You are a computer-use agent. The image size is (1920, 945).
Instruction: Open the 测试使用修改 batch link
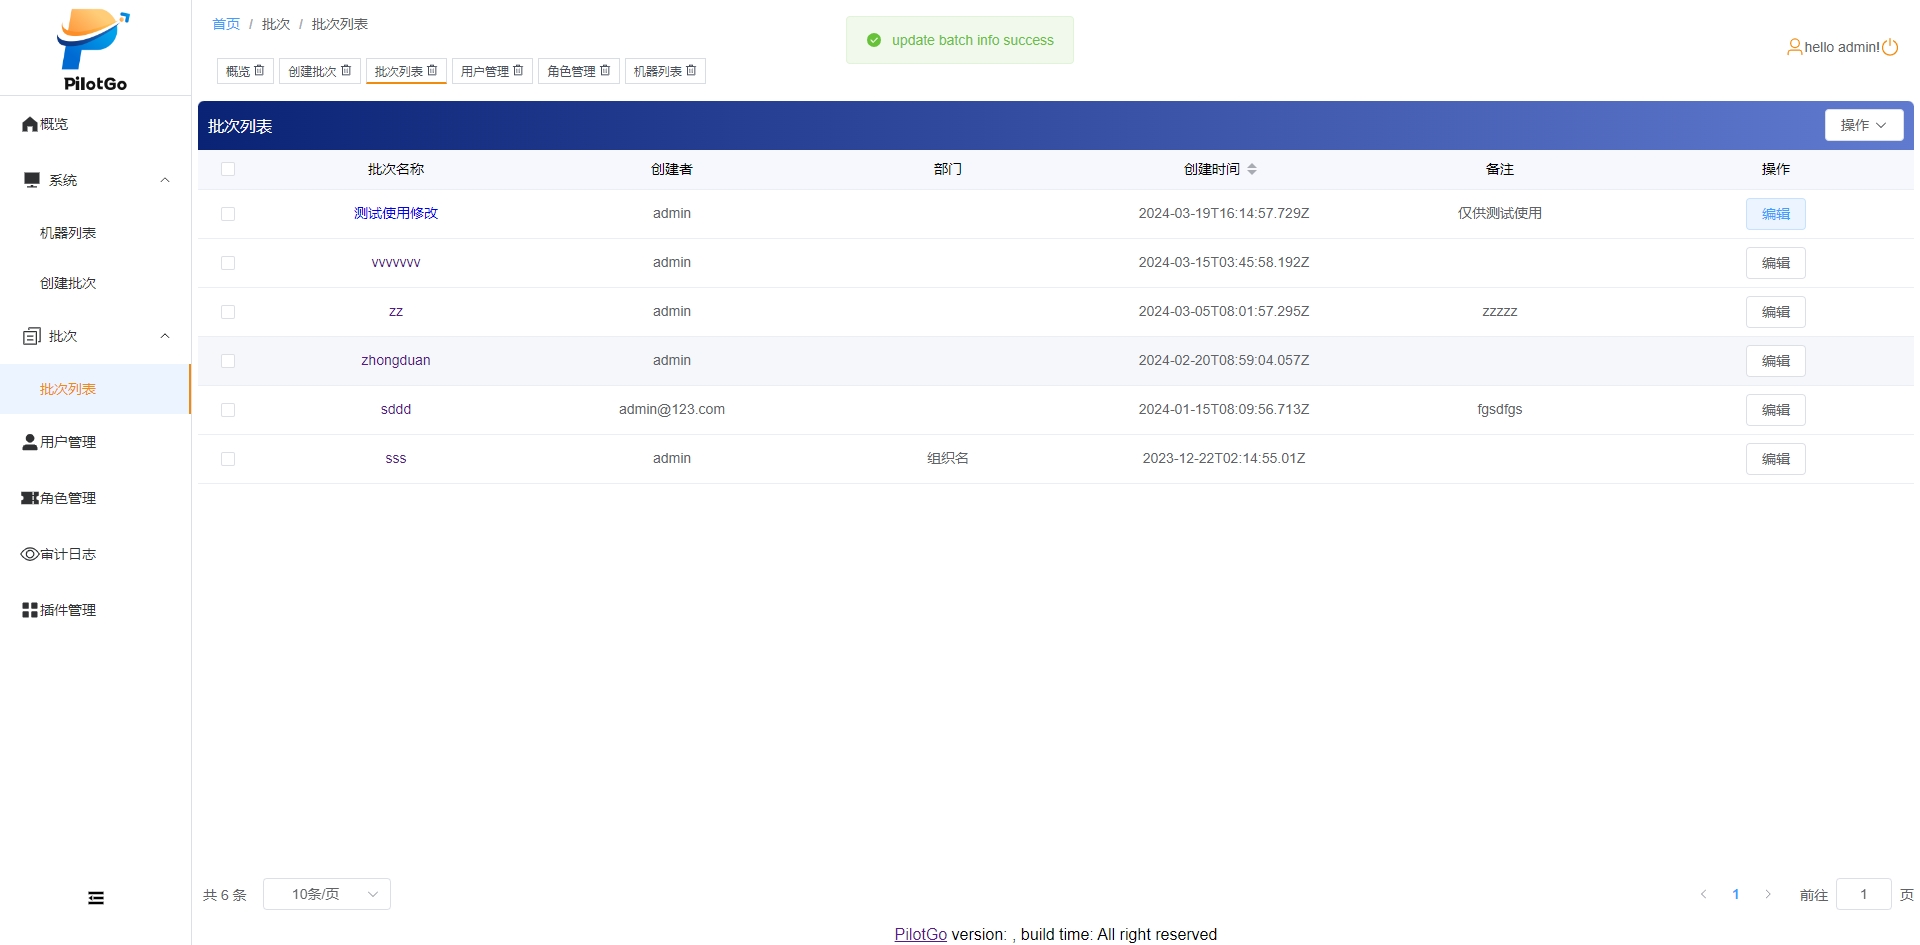coord(396,213)
